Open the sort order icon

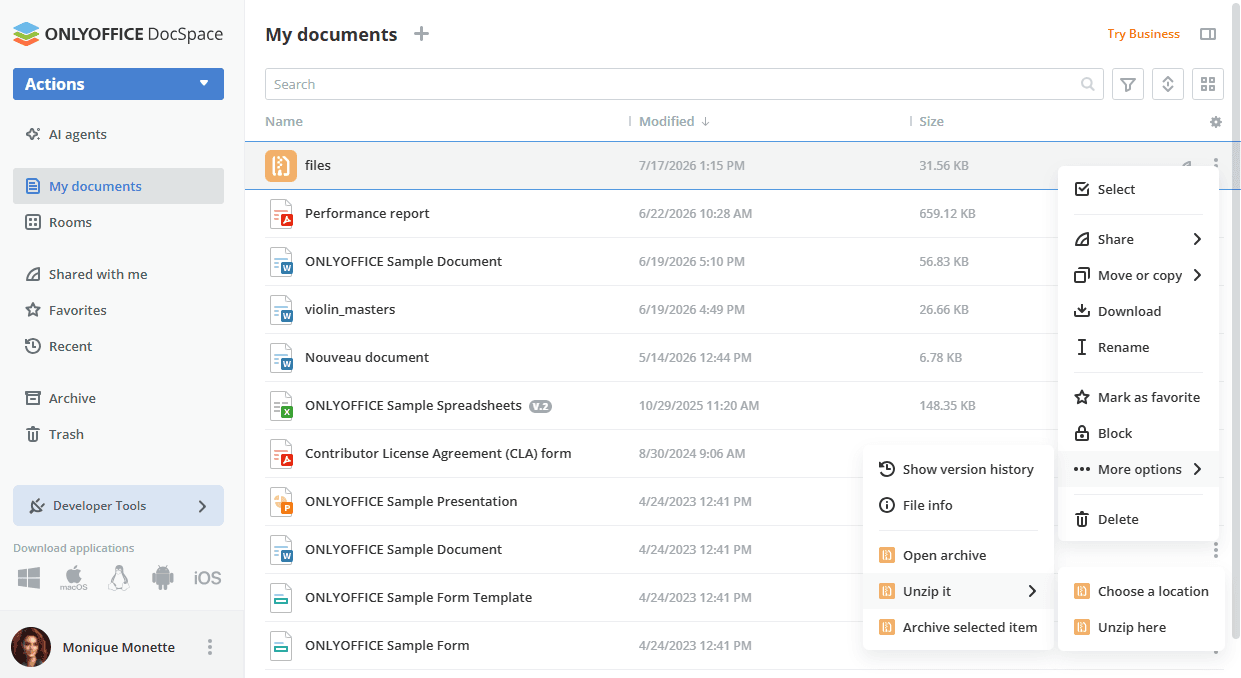coord(1168,84)
